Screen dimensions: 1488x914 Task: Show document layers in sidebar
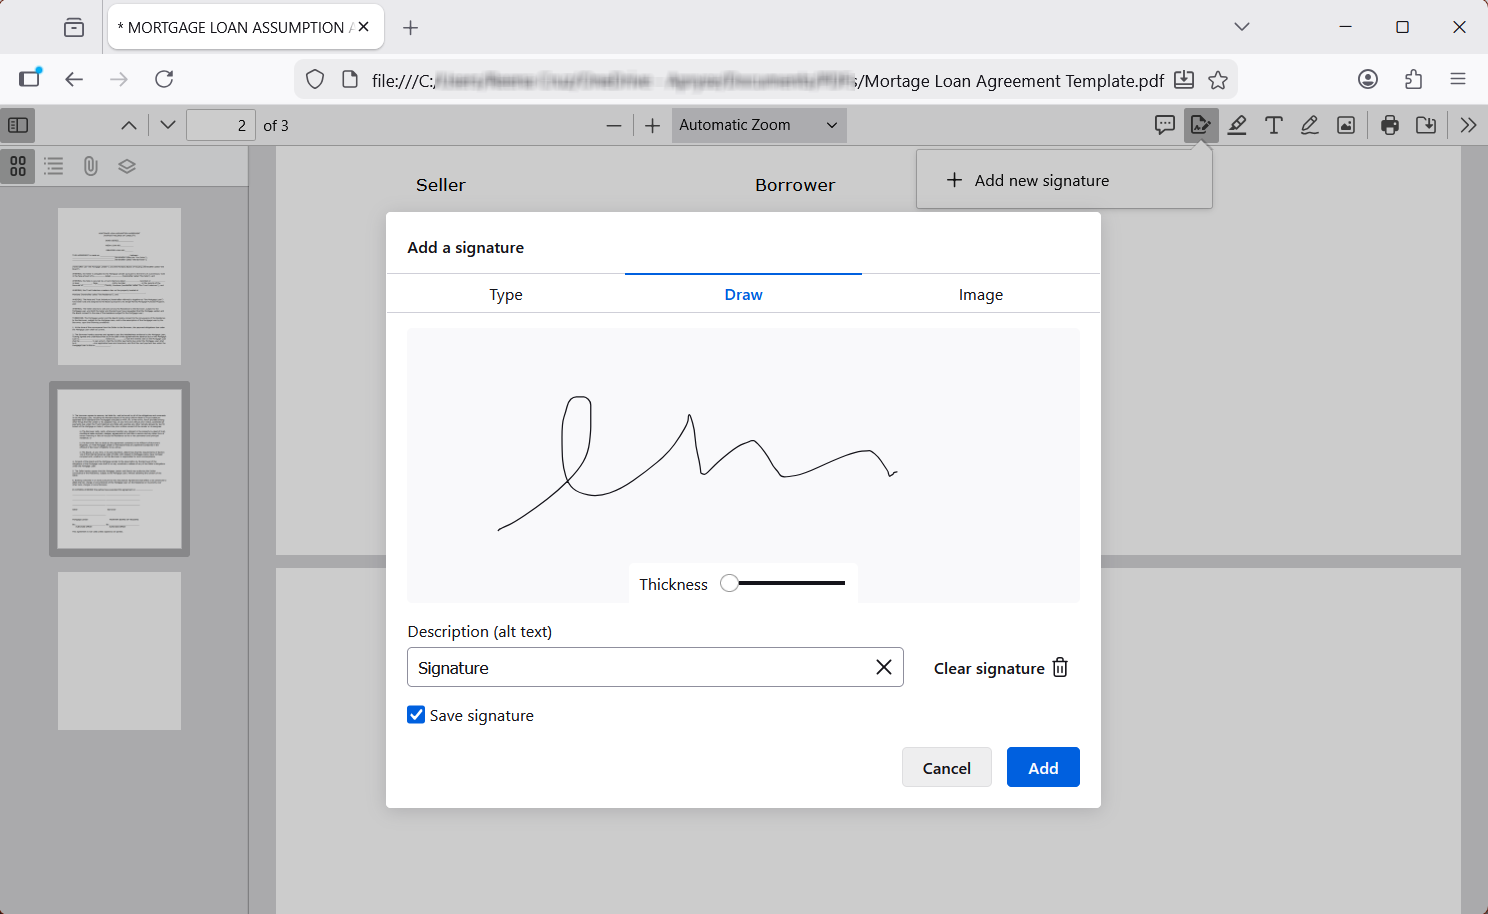(x=127, y=166)
